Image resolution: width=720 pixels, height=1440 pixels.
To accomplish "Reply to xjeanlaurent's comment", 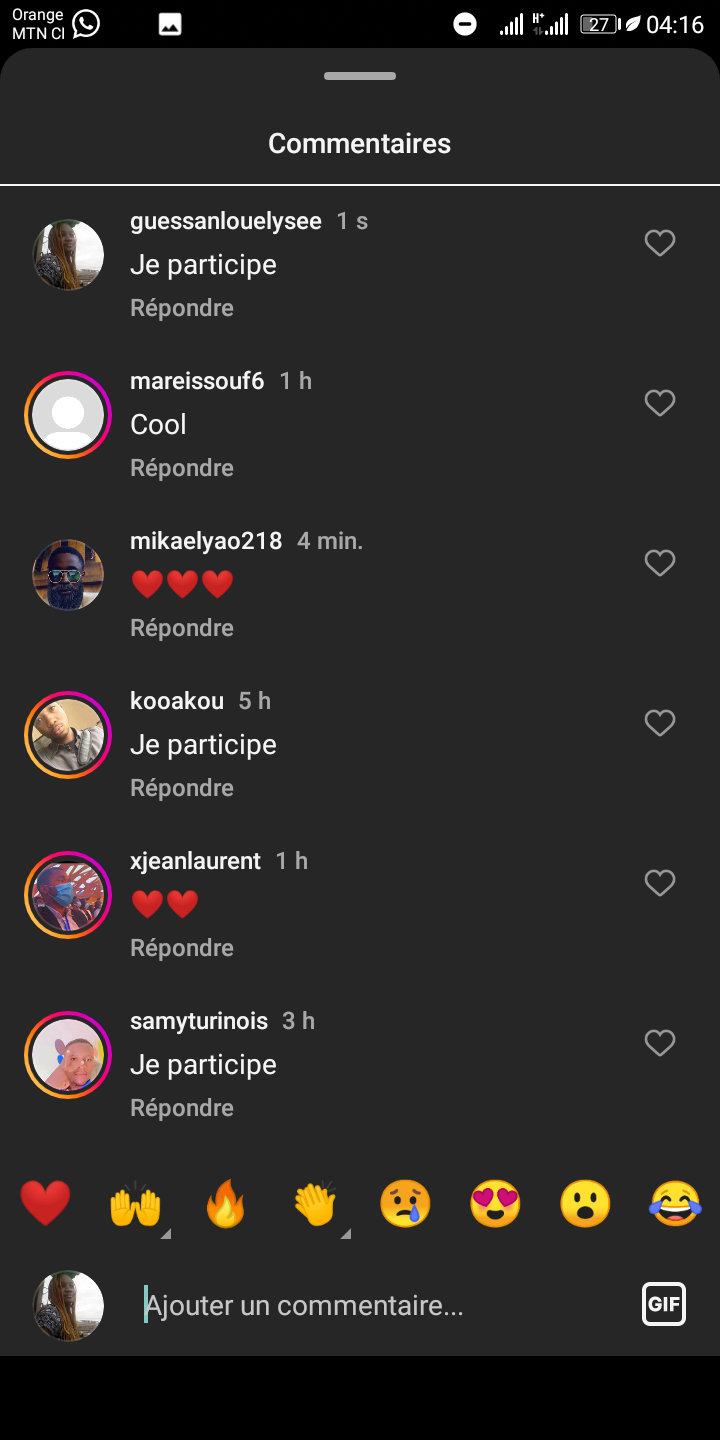I will tap(182, 948).
